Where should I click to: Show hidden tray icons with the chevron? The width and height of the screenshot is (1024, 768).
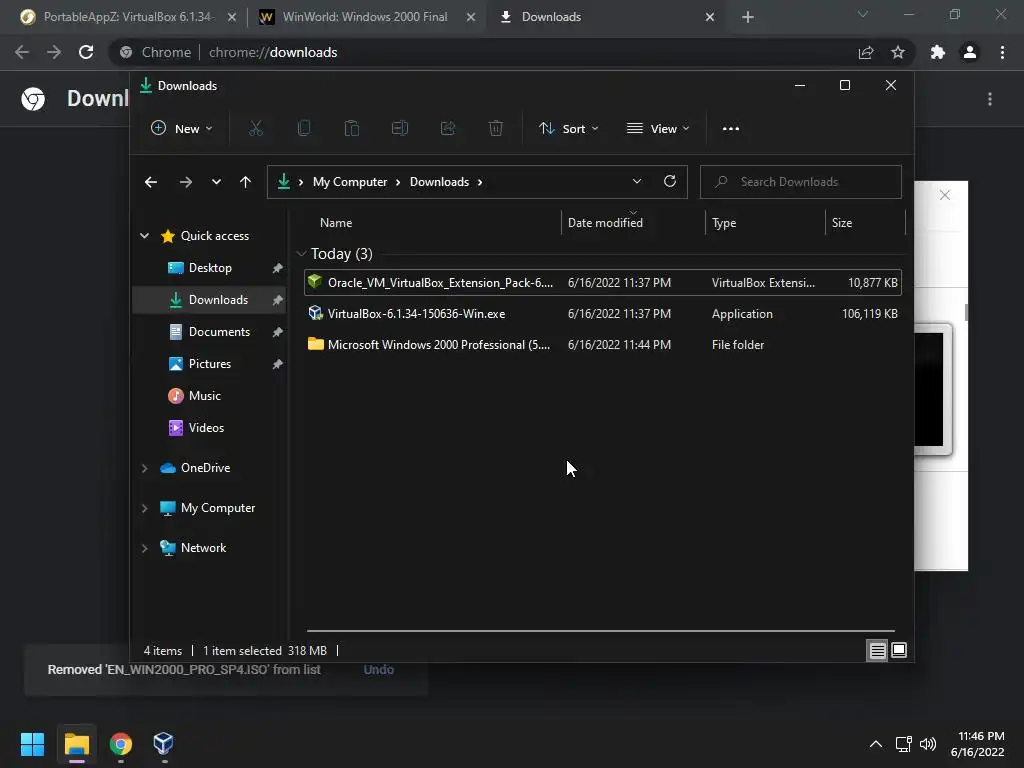click(876, 744)
